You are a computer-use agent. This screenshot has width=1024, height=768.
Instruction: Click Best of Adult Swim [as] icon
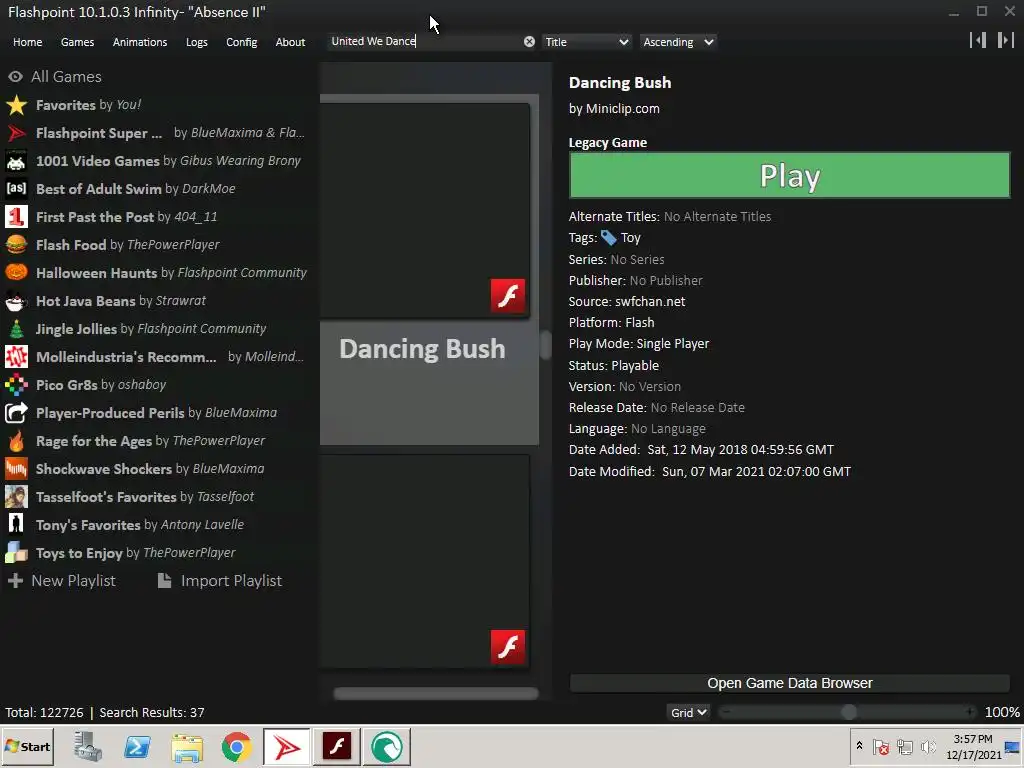click(16, 189)
